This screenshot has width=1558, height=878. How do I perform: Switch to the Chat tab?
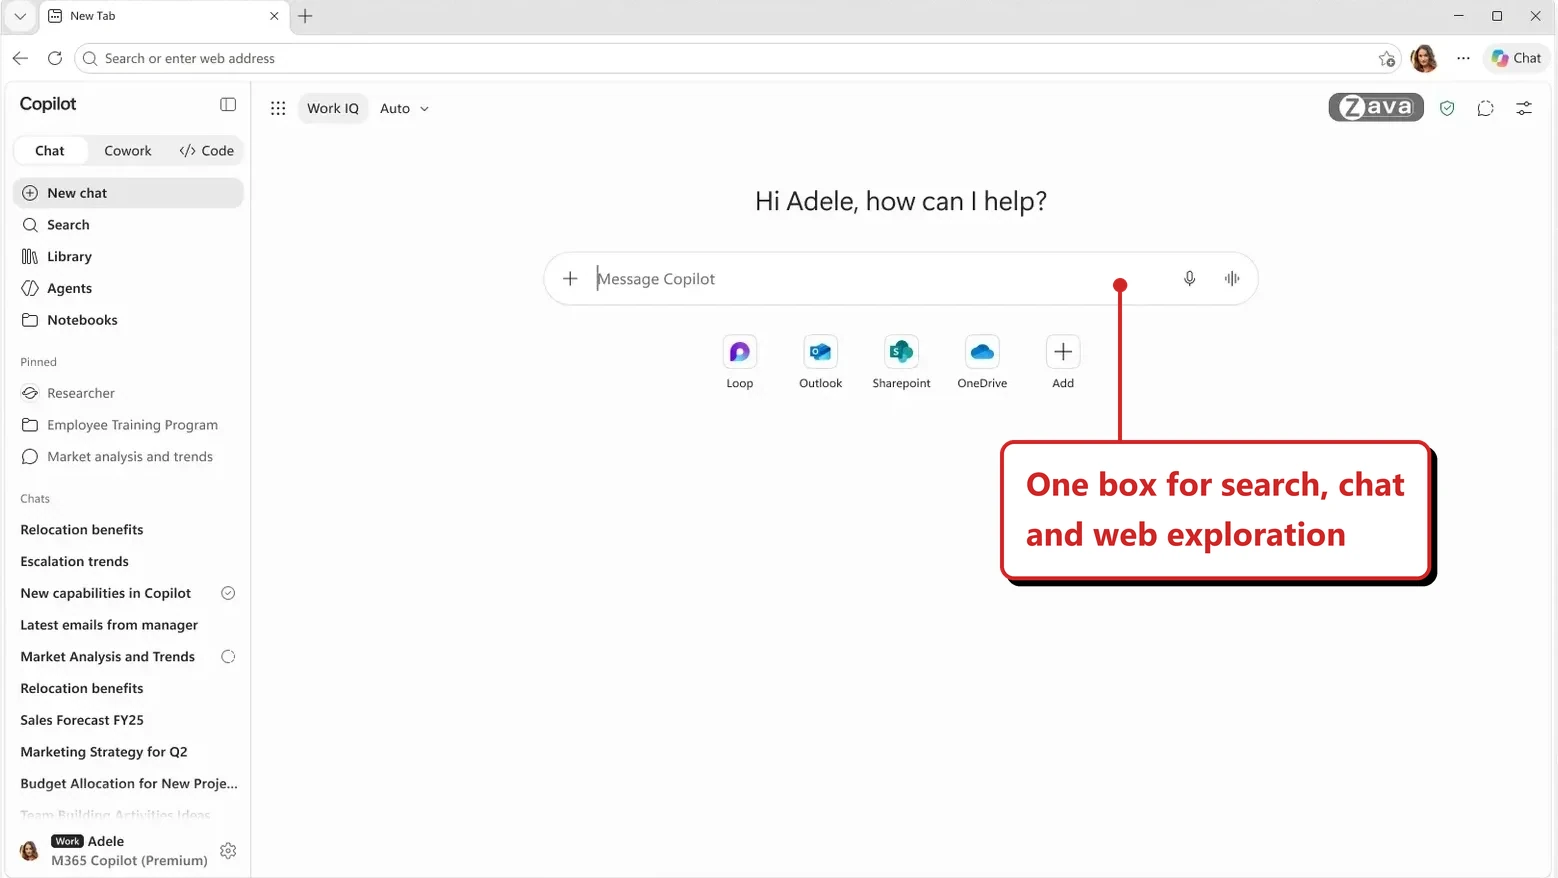(50, 151)
